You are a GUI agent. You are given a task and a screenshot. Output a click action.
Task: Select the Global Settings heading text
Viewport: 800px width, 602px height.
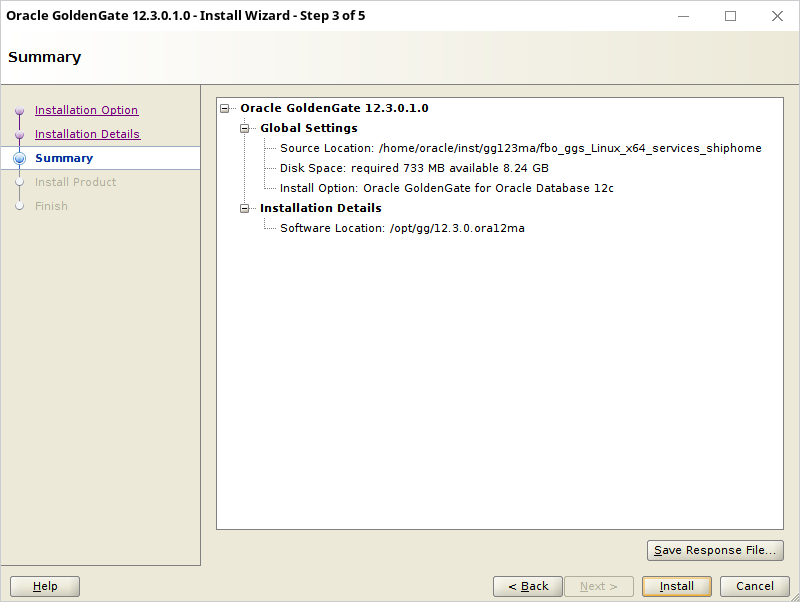point(309,128)
